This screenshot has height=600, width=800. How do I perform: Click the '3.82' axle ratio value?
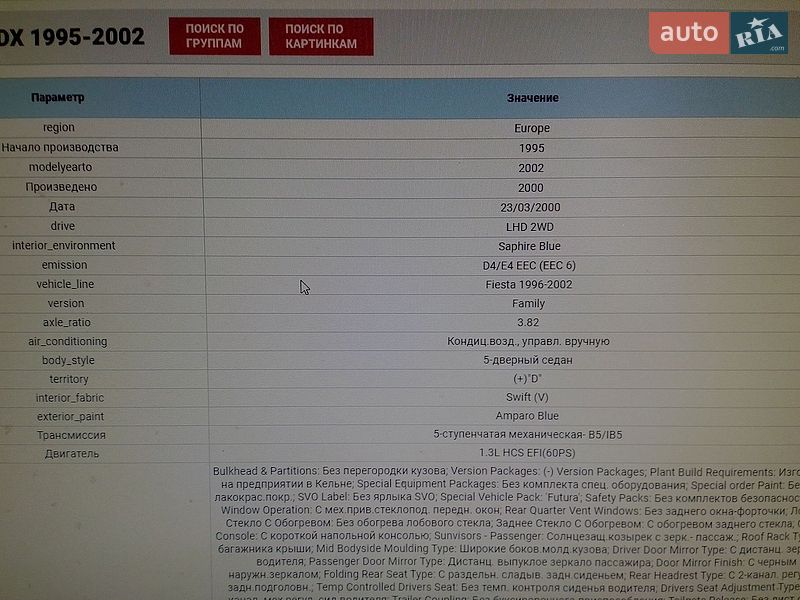[x=528, y=322]
